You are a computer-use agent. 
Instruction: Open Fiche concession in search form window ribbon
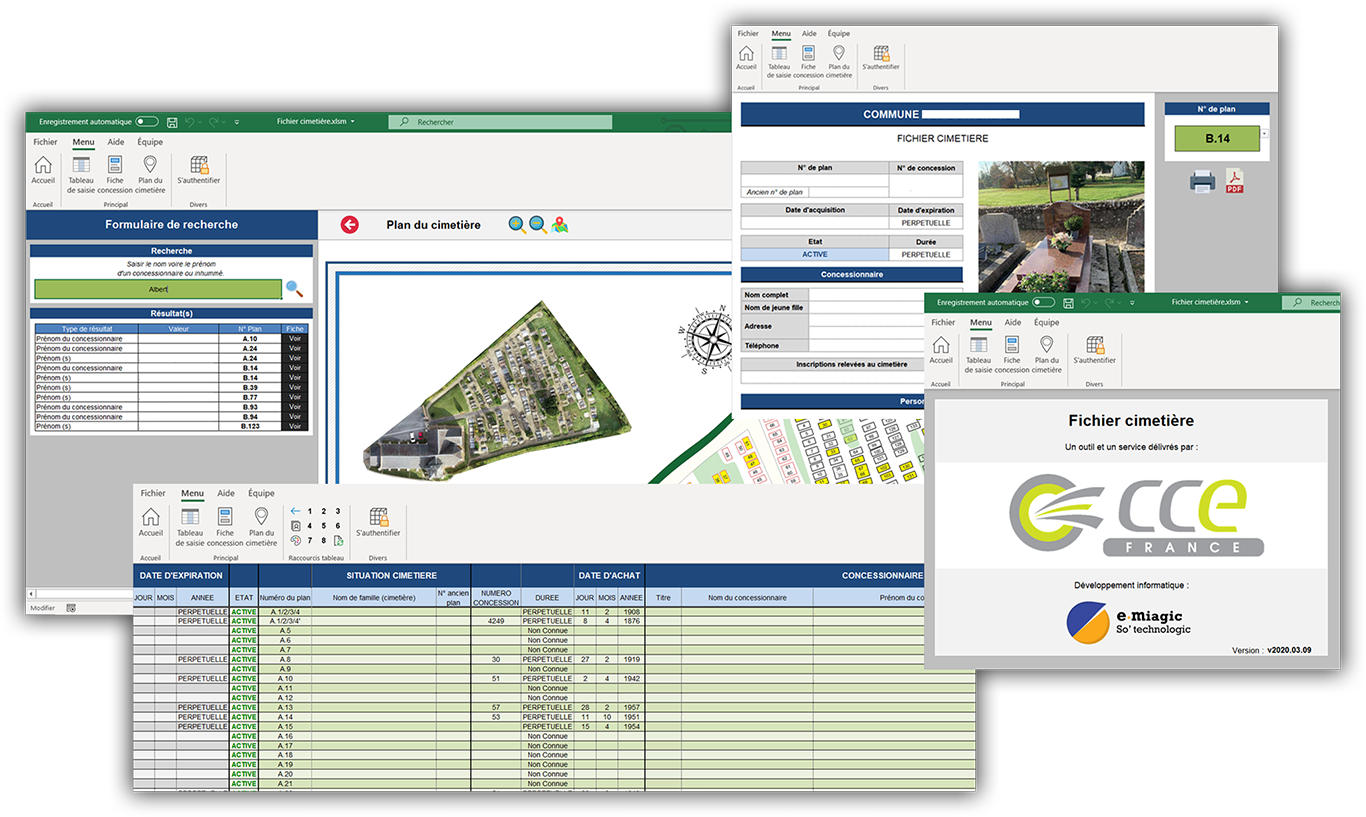click(x=115, y=175)
